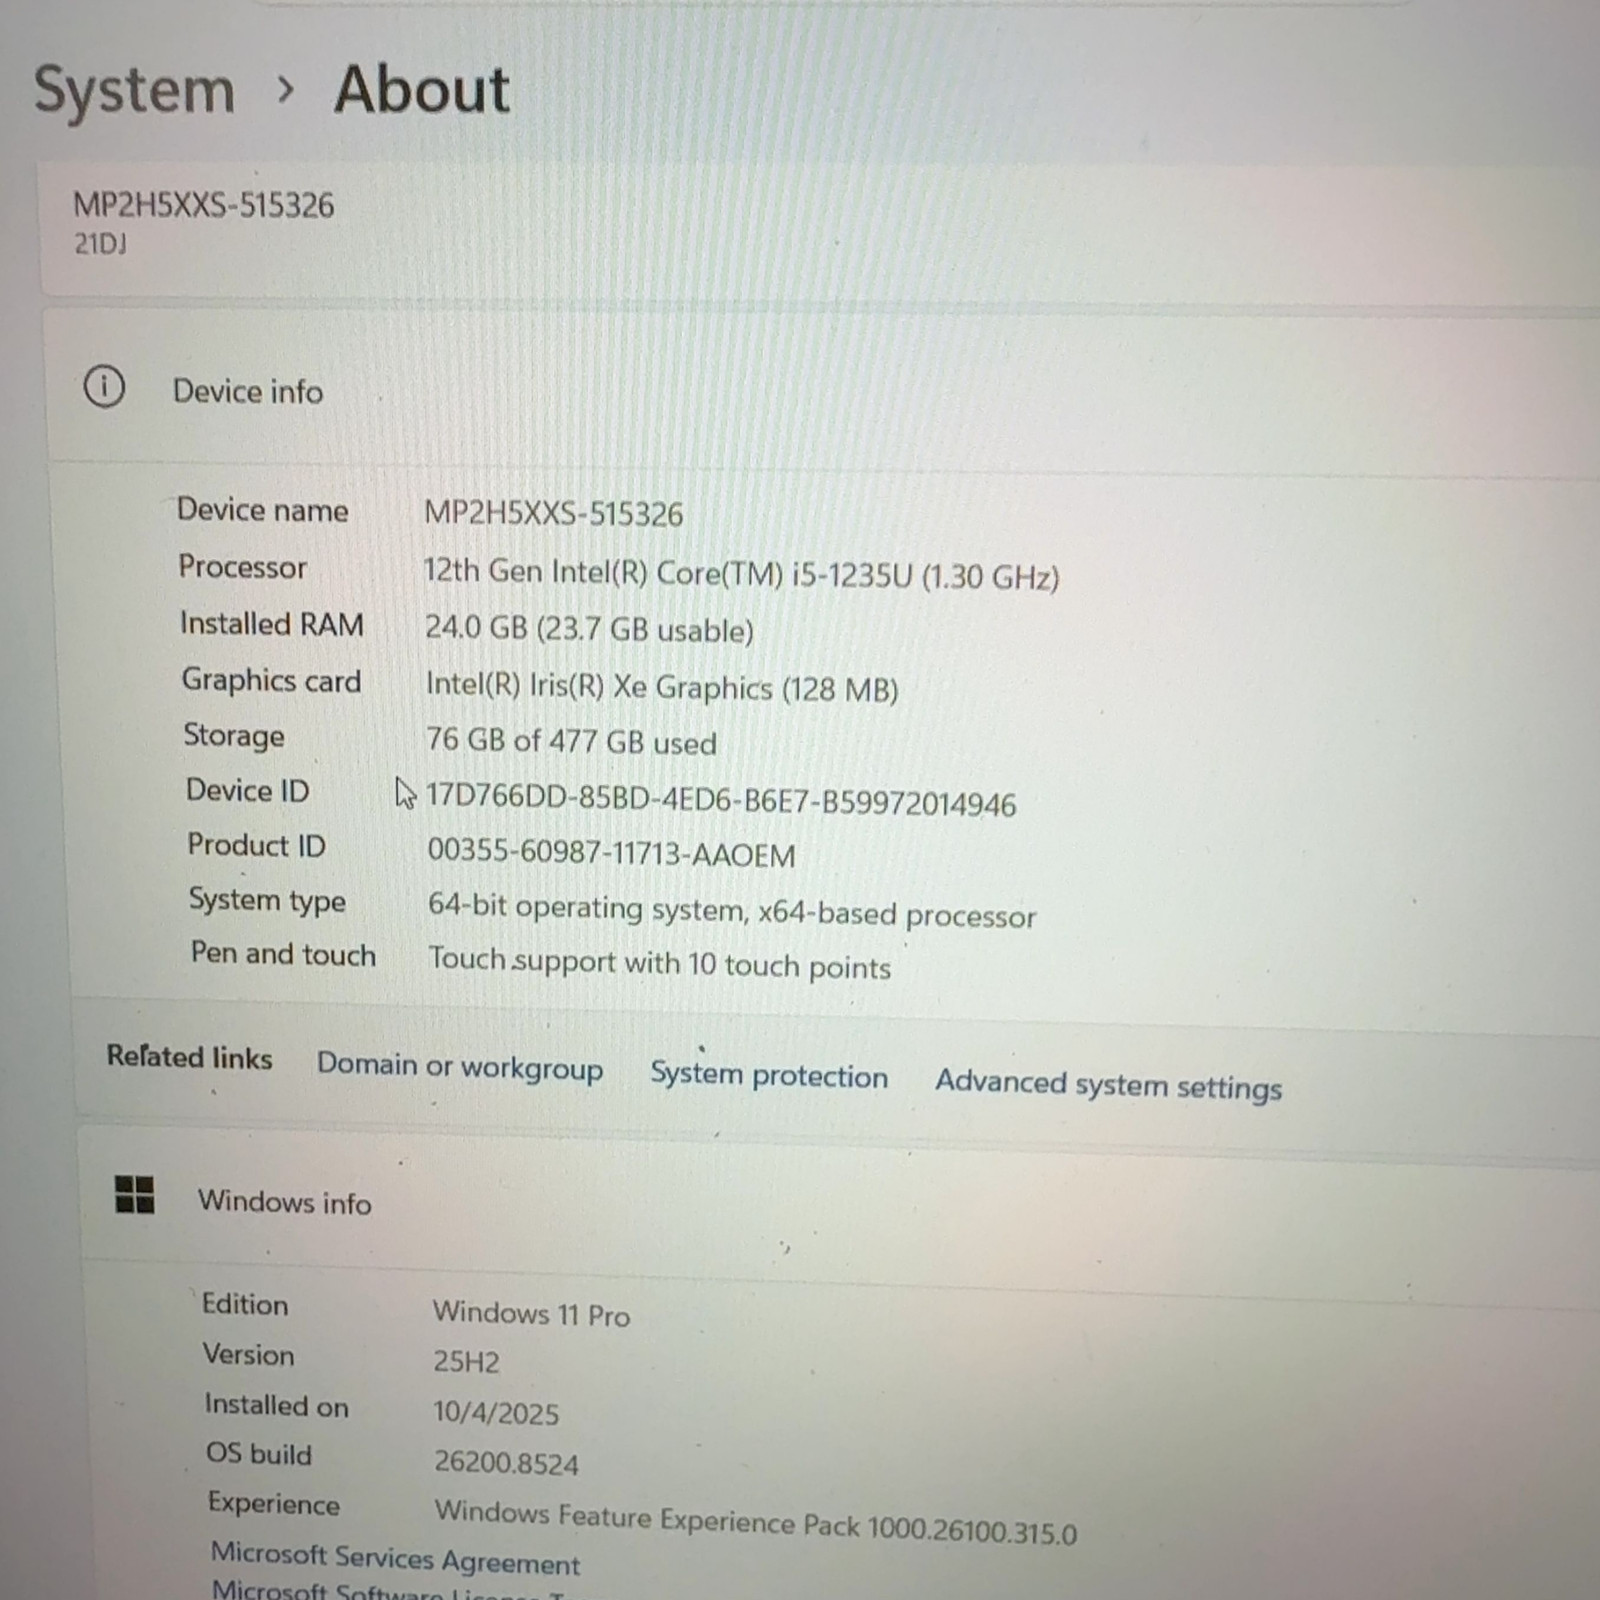Click the Device name label
The image size is (1600, 1600).
263,510
